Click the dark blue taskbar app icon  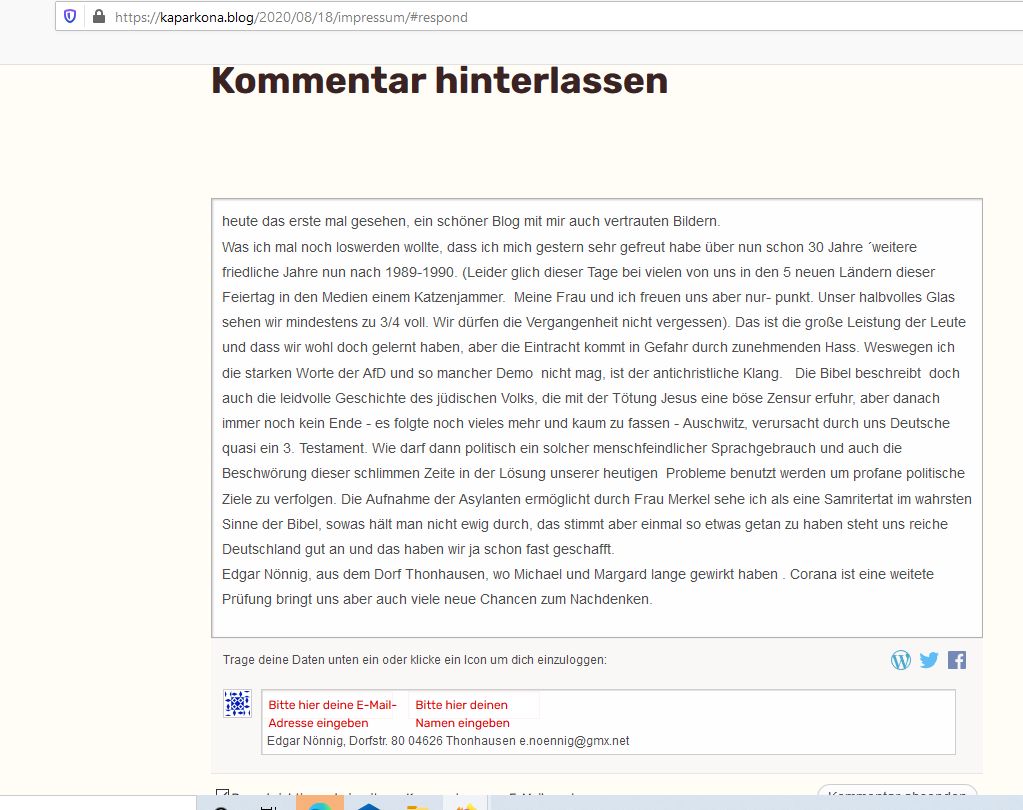pyautogui.click(x=368, y=803)
